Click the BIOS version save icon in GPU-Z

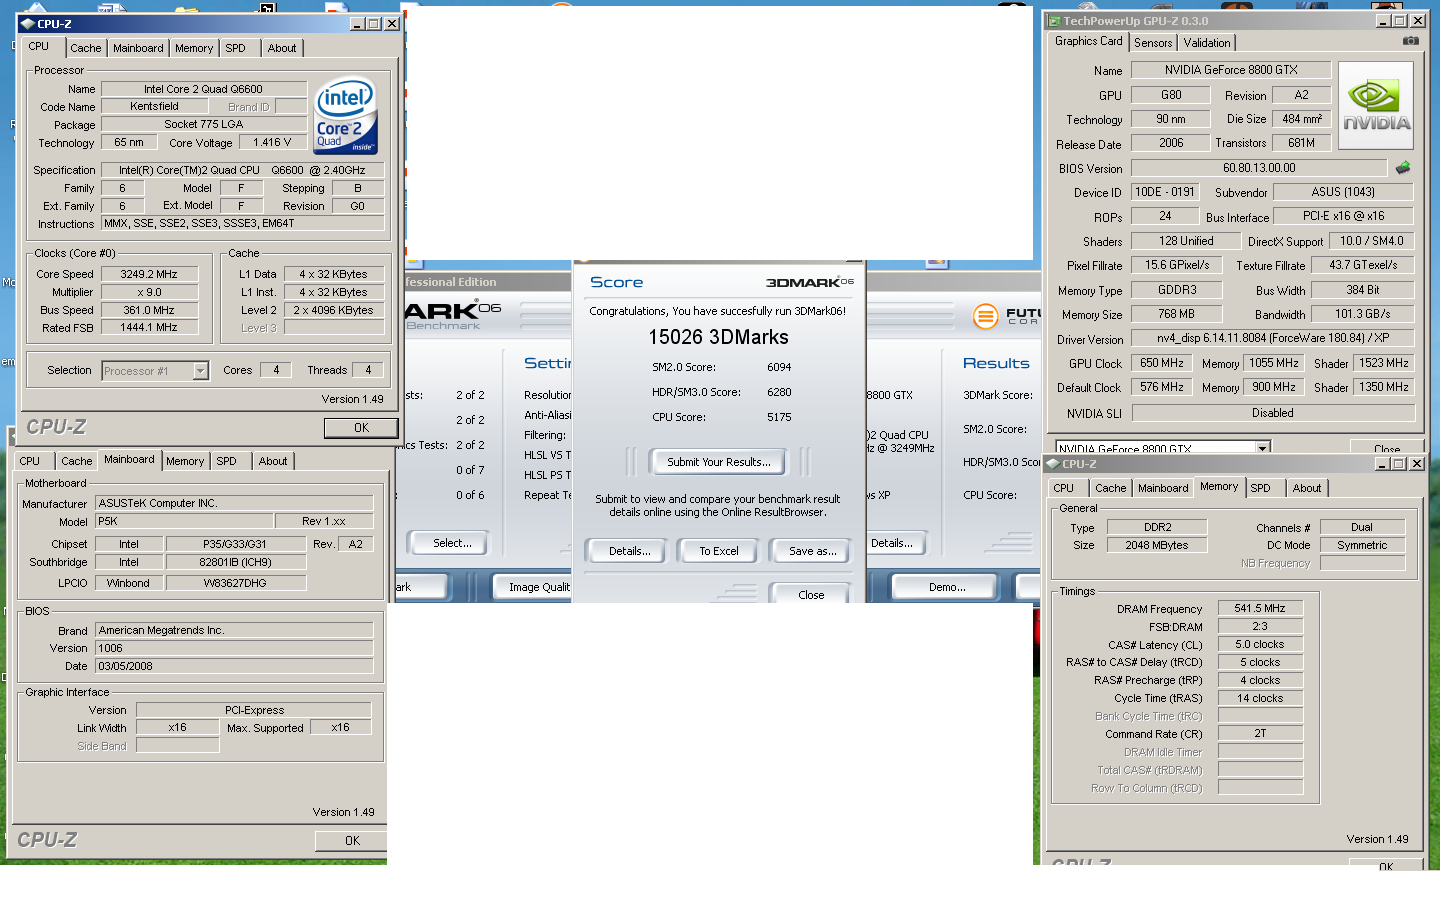(1403, 168)
